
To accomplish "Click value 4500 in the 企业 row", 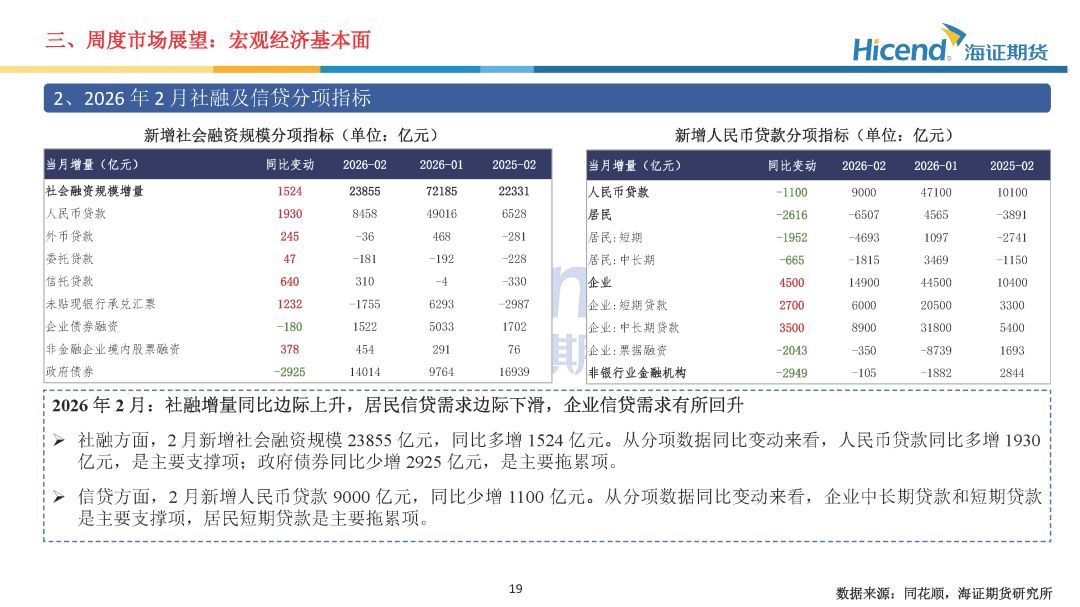I will pyautogui.click(x=791, y=282).
